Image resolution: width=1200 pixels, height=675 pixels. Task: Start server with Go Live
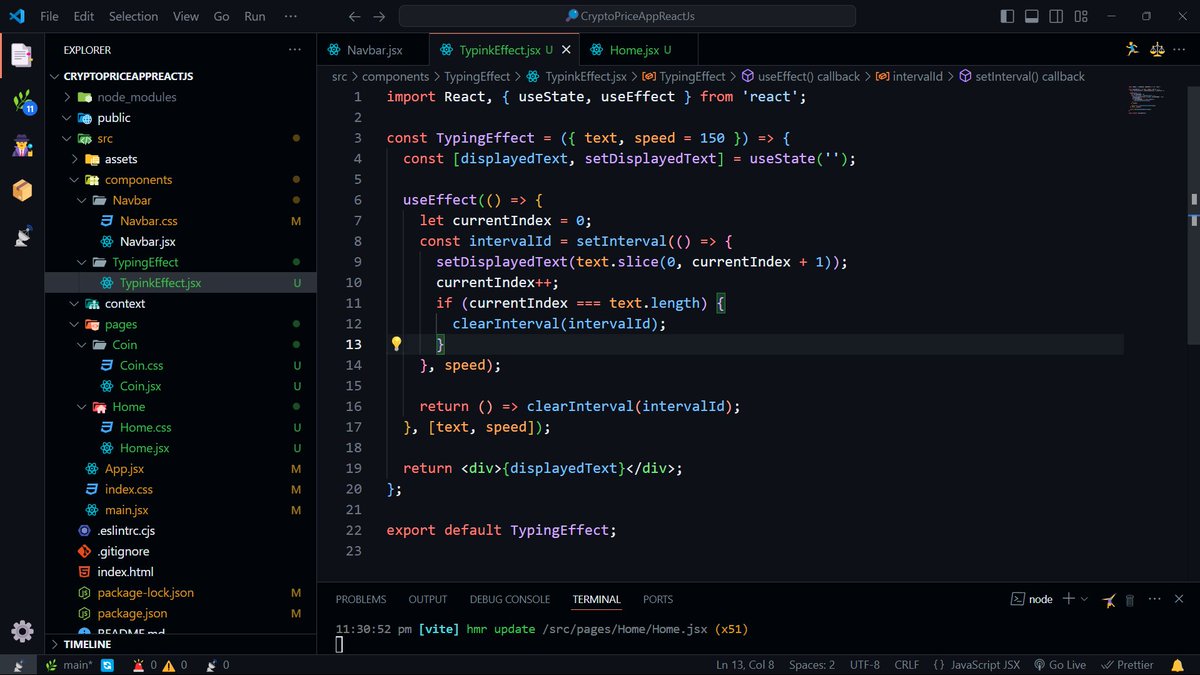pyautogui.click(x=1060, y=665)
